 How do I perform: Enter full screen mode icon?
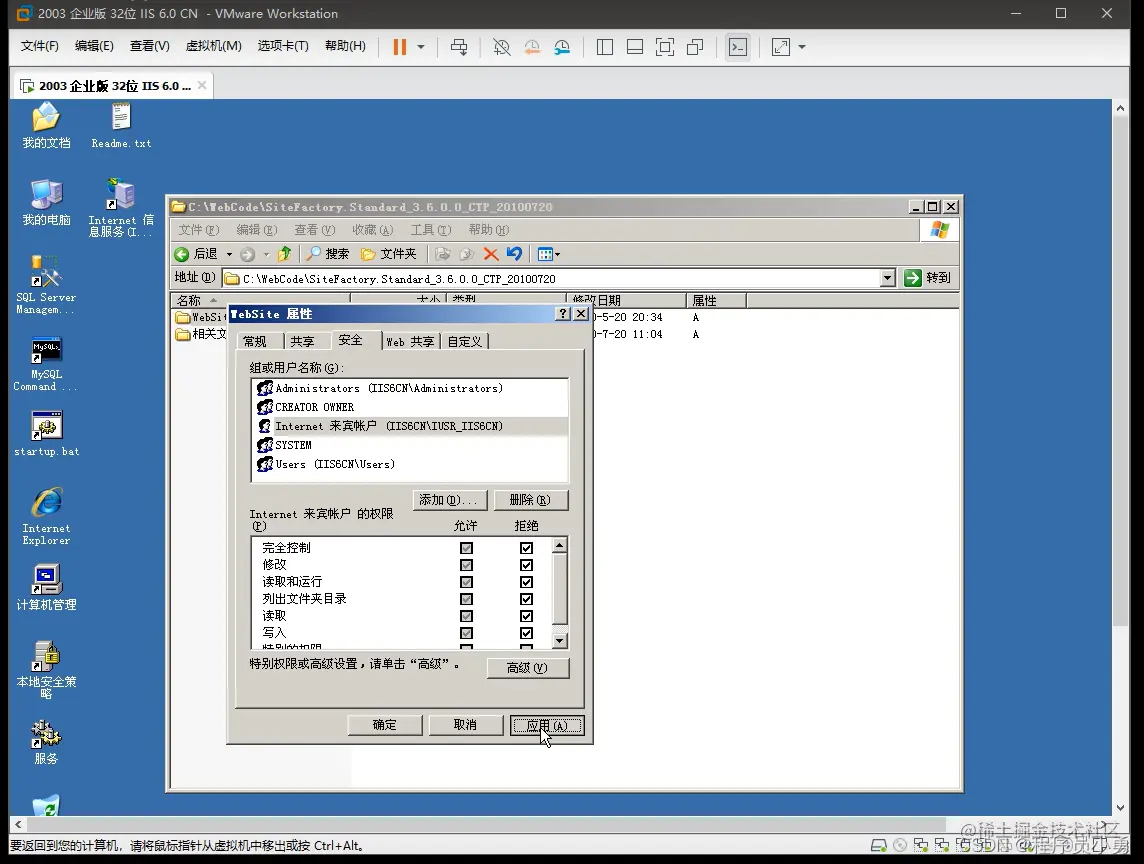pyautogui.click(x=665, y=47)
